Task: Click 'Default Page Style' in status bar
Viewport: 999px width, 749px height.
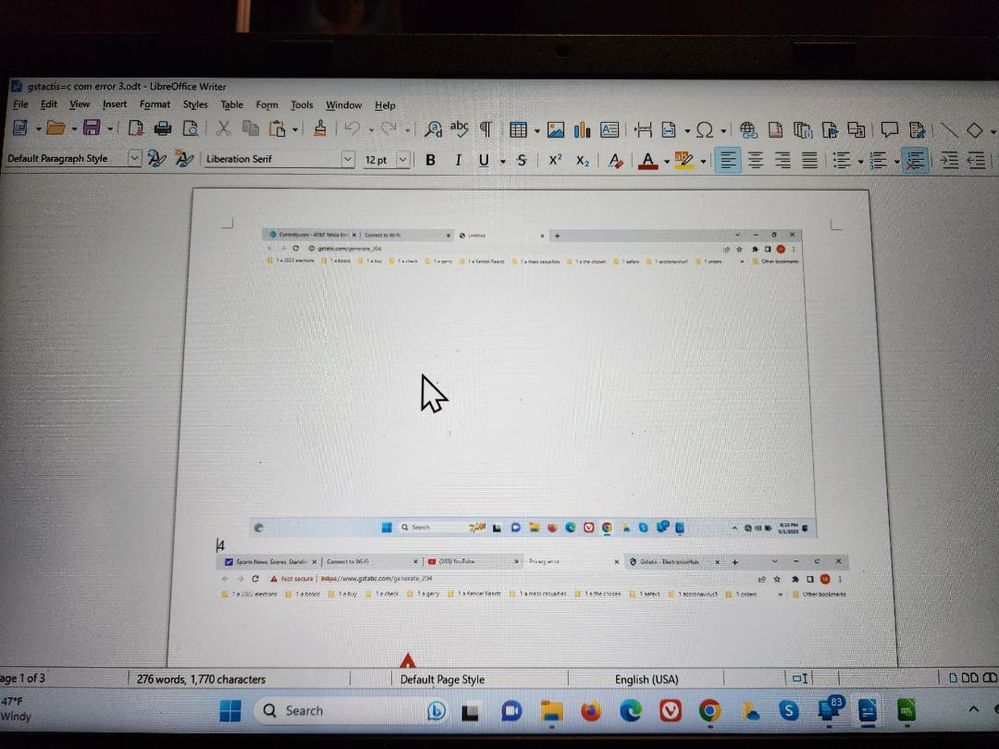Action: pos(442,680)
